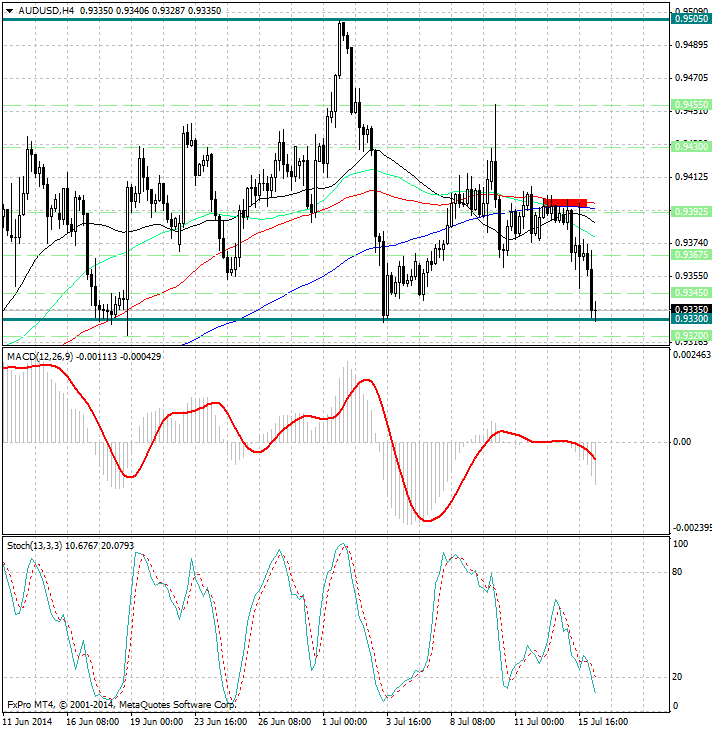Select the Stochastic scale value 20

pyautogui.click(x=678, y=677)
